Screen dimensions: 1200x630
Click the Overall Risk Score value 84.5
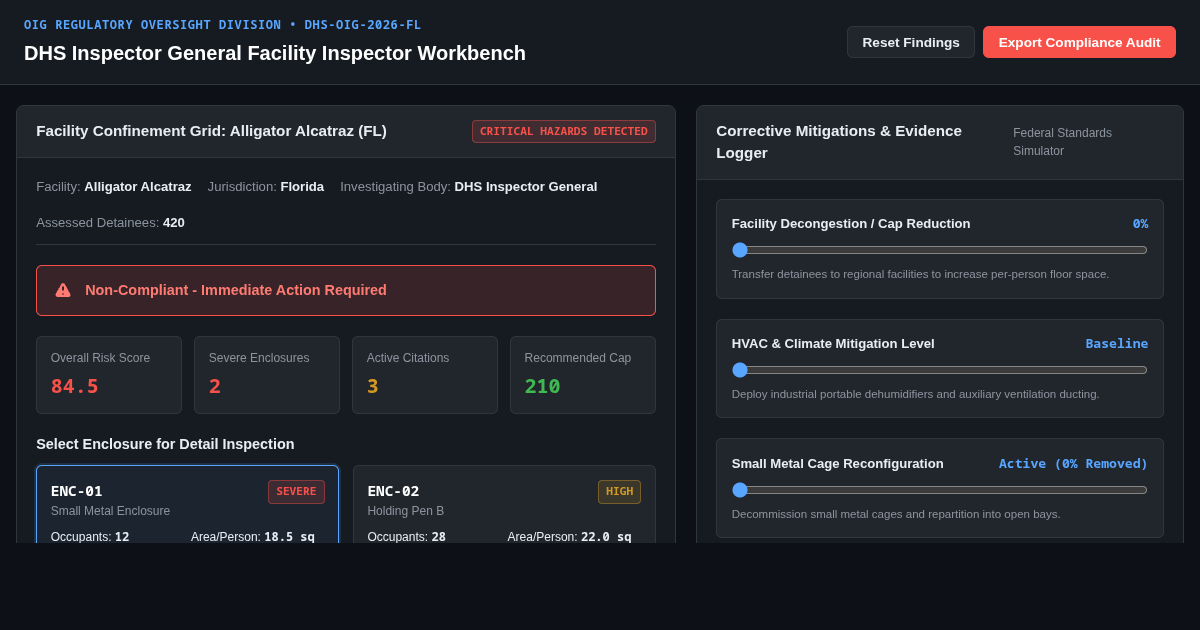pyautogui.click(x=75, y=386)
